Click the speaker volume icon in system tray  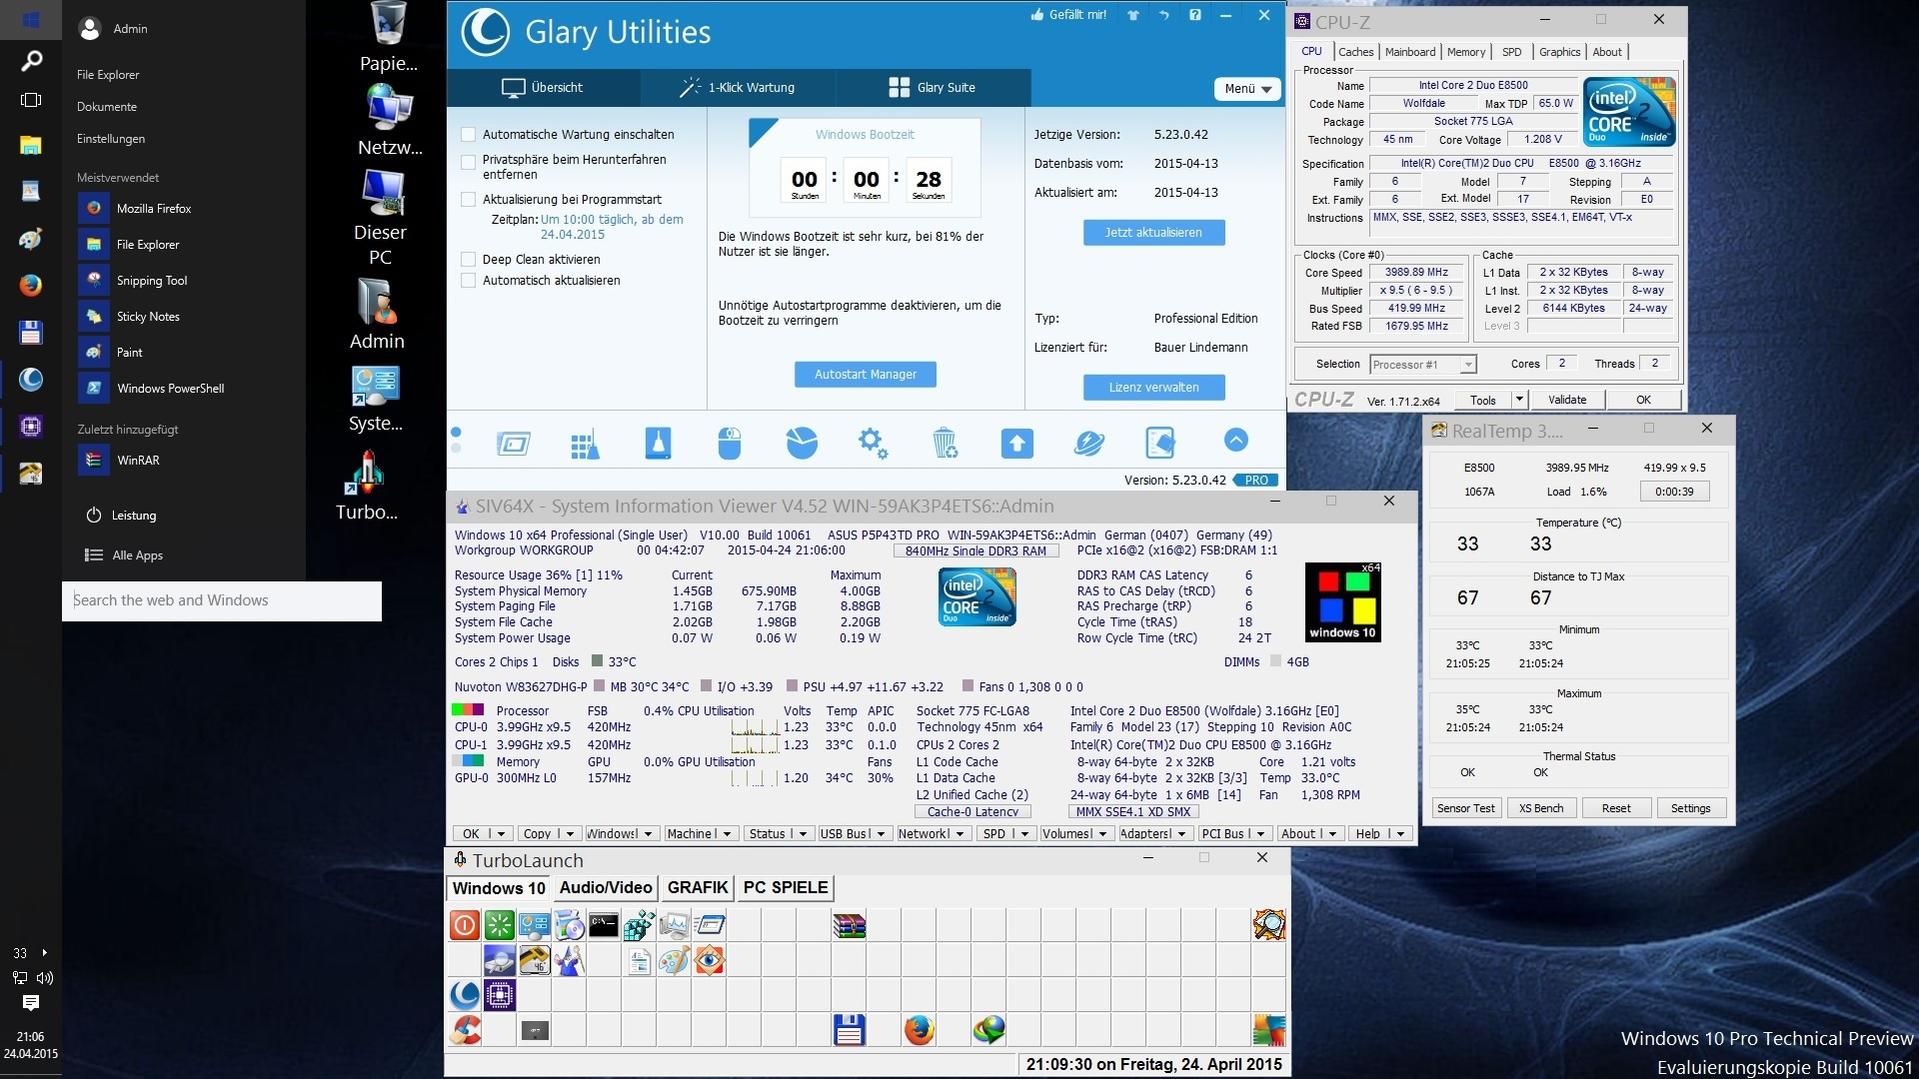coord(44,978)
